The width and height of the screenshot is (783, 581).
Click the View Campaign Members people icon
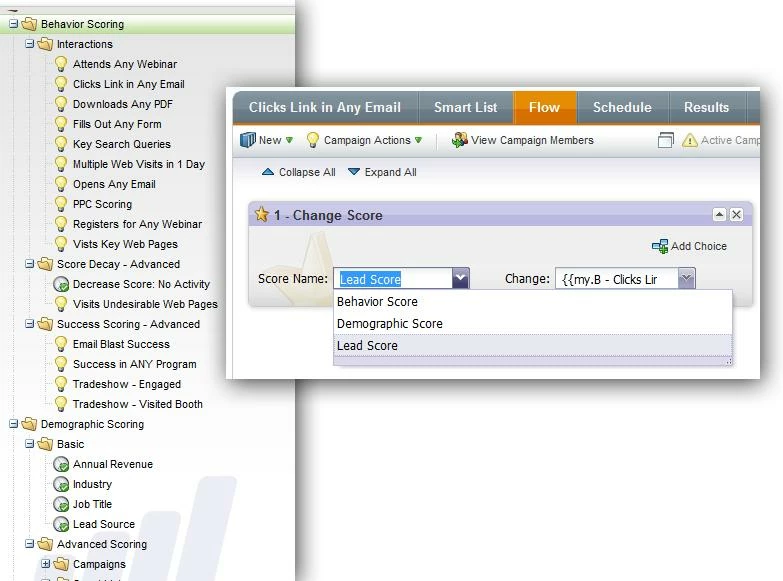pyautogui.click(x=459, y=140)
